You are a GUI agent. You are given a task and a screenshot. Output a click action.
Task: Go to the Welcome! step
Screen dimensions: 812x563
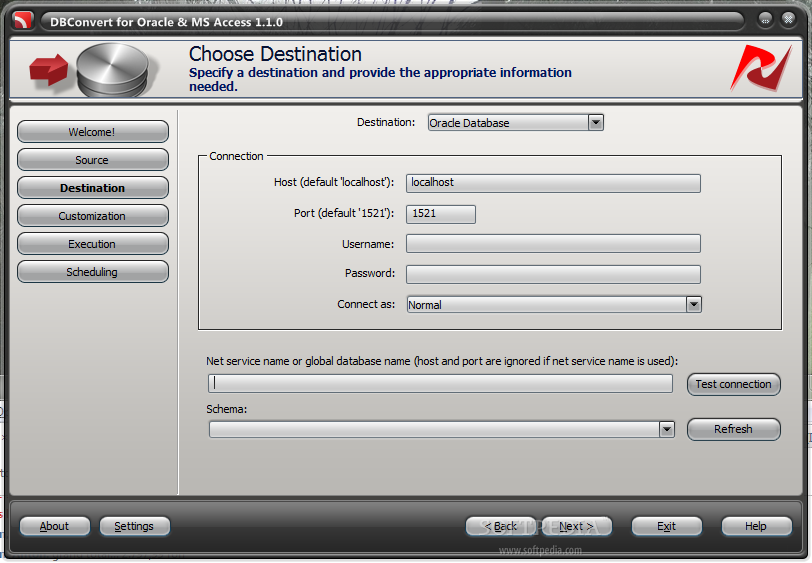tap(92, 132)
